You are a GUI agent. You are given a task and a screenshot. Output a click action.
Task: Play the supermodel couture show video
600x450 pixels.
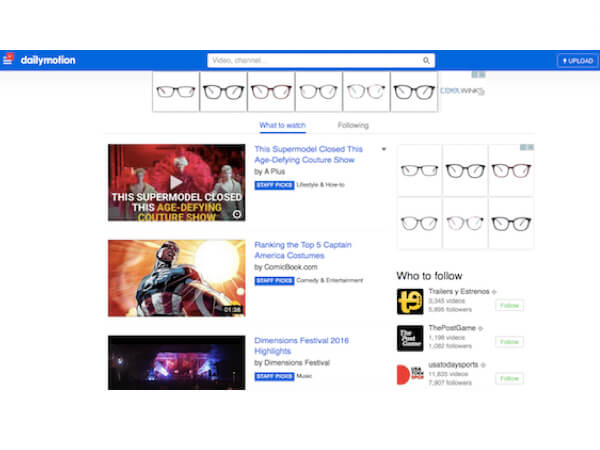coord(176,182)
